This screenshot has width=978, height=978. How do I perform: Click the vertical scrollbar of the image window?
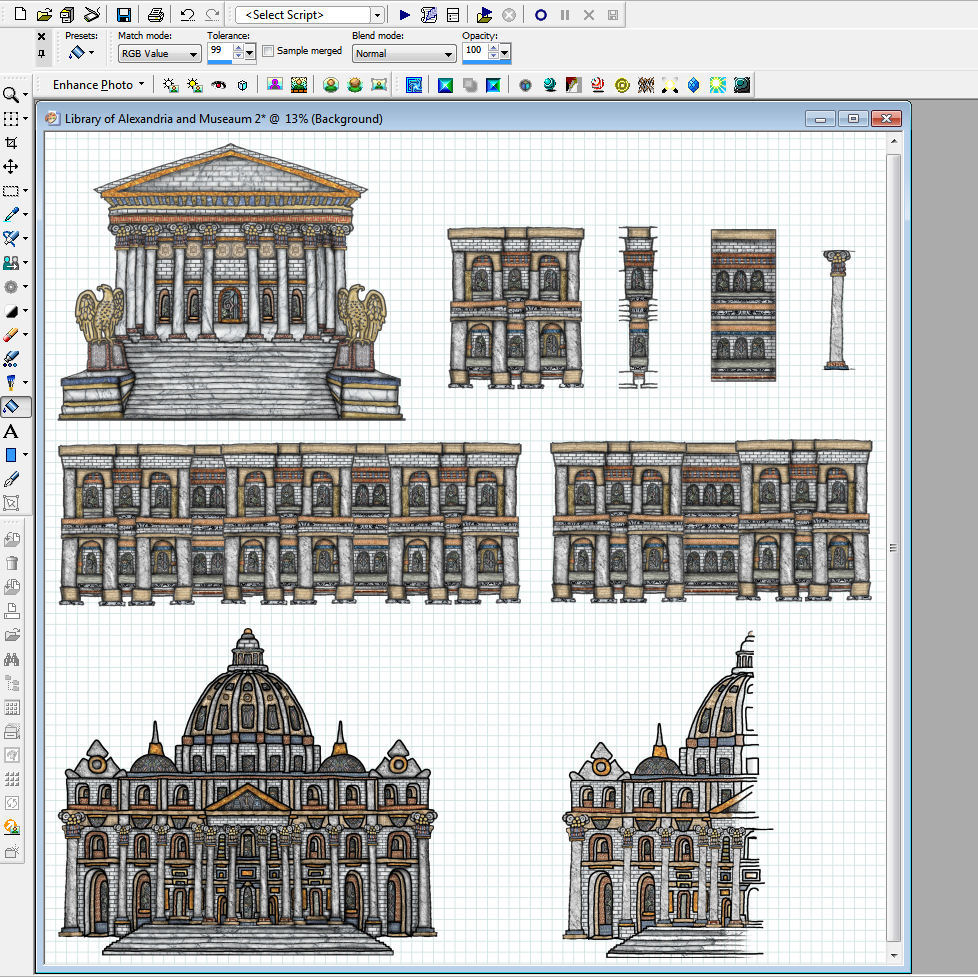(x=893, y=548)
